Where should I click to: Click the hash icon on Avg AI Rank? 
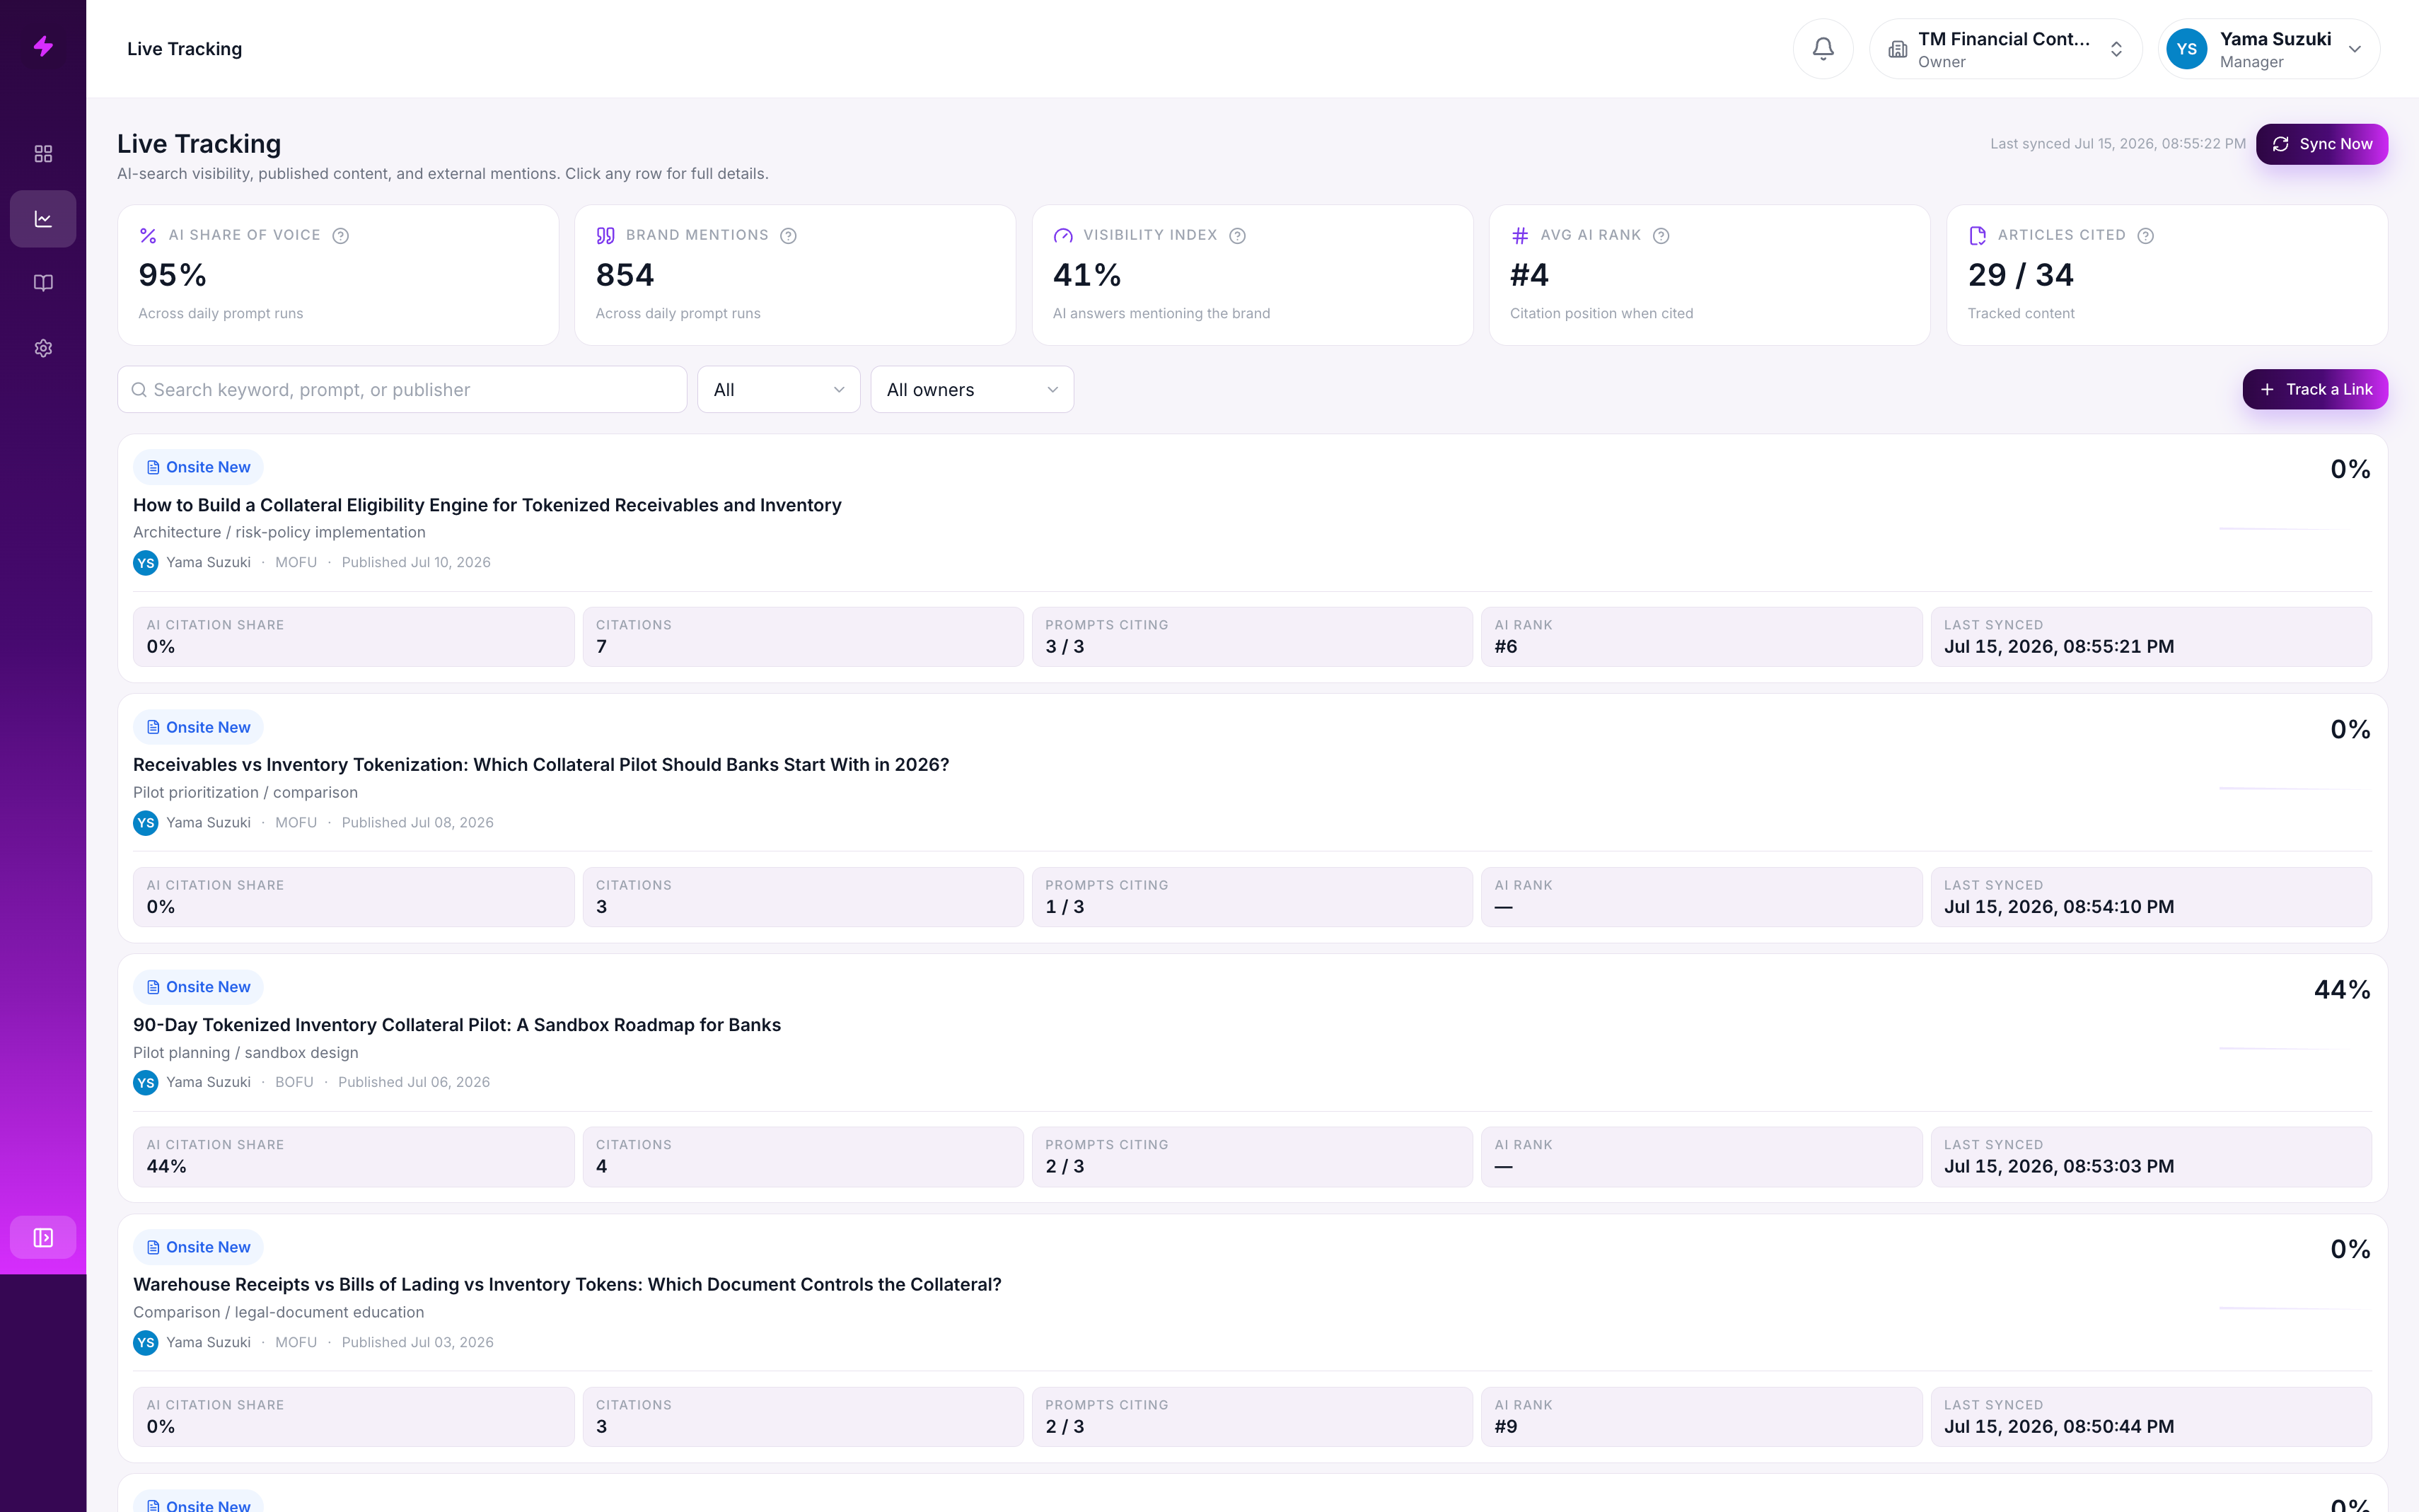coord(1520,236)
